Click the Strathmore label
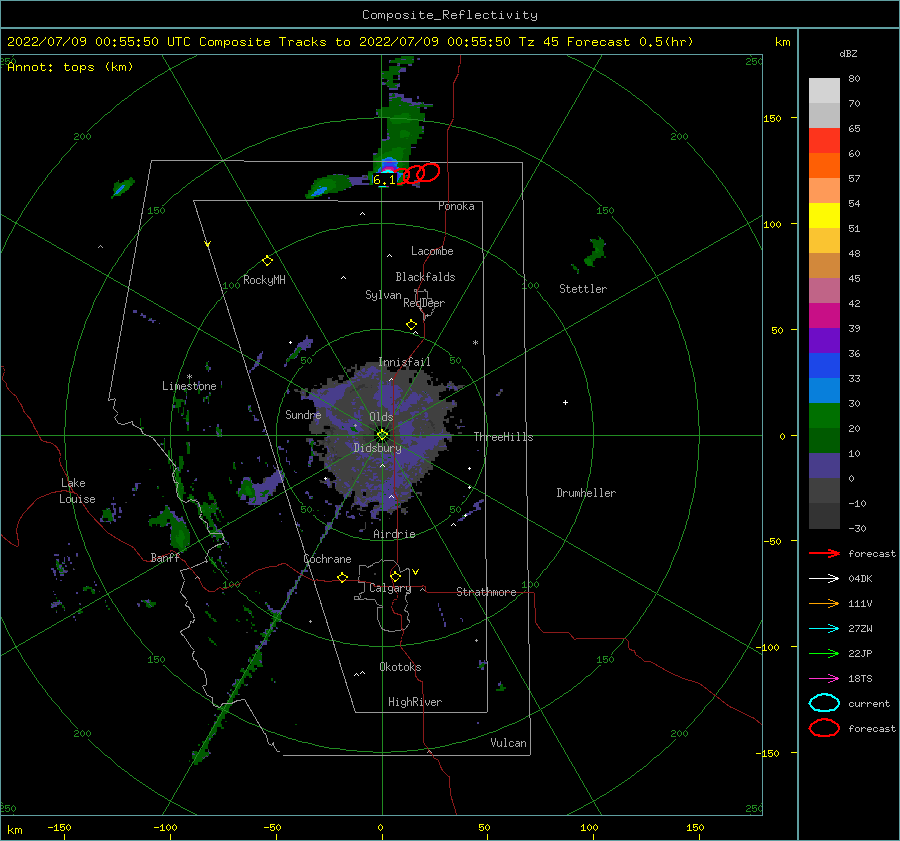The width and height of the screenshot is (900, 841). (x=486, y=592)
